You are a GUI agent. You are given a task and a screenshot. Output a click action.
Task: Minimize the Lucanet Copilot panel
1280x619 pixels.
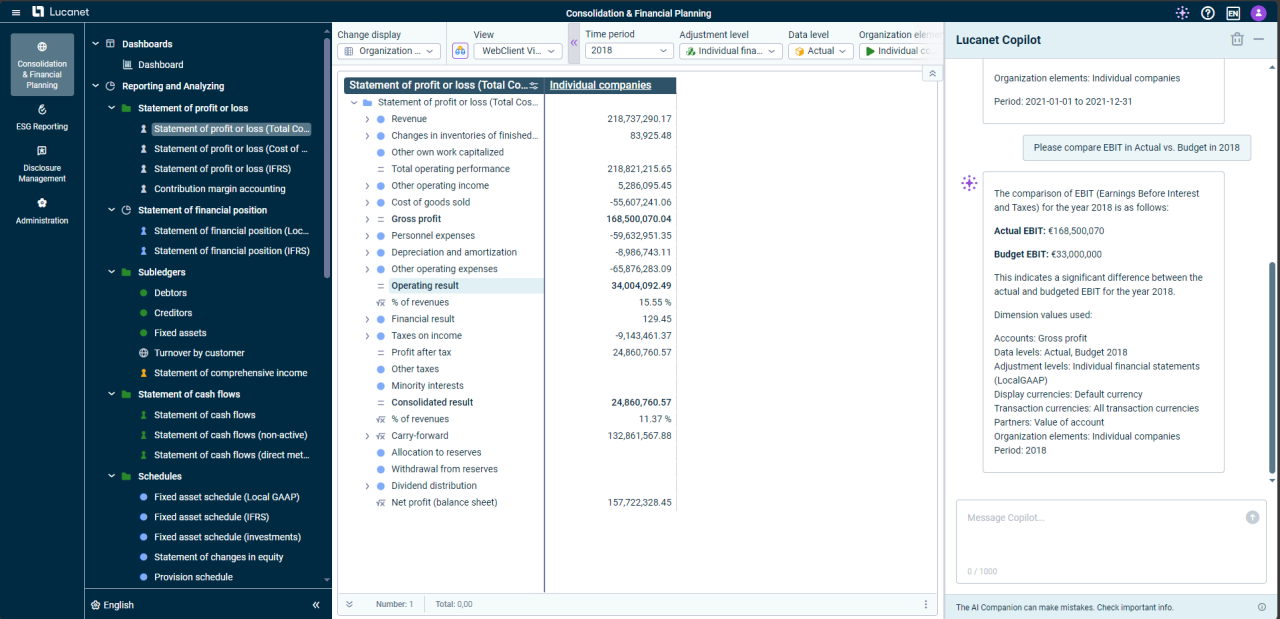(1258, 40)
